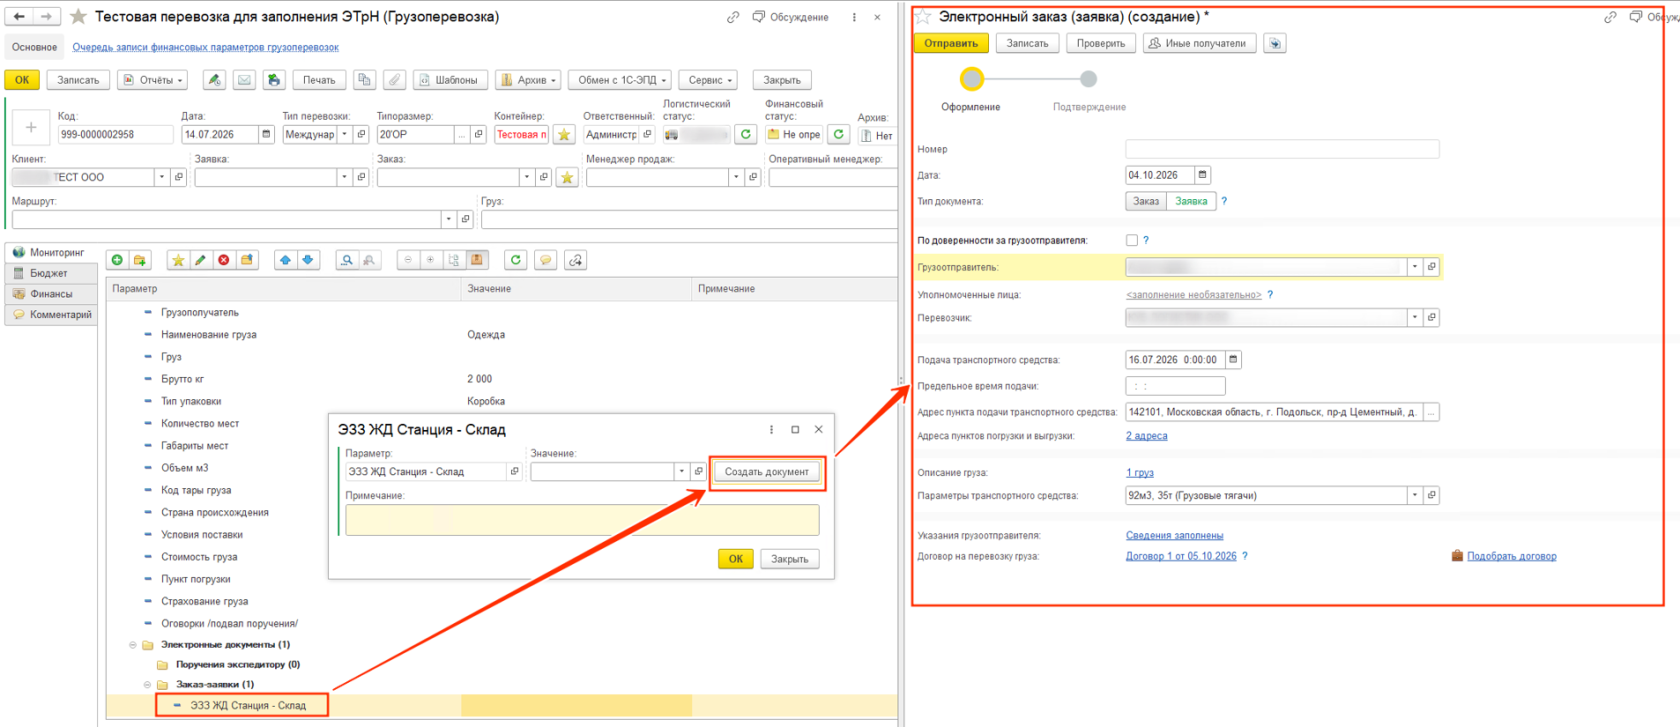Switch to the Бюджет tab
Screen dimensions: 1680x727
click(x=49, y=273)
